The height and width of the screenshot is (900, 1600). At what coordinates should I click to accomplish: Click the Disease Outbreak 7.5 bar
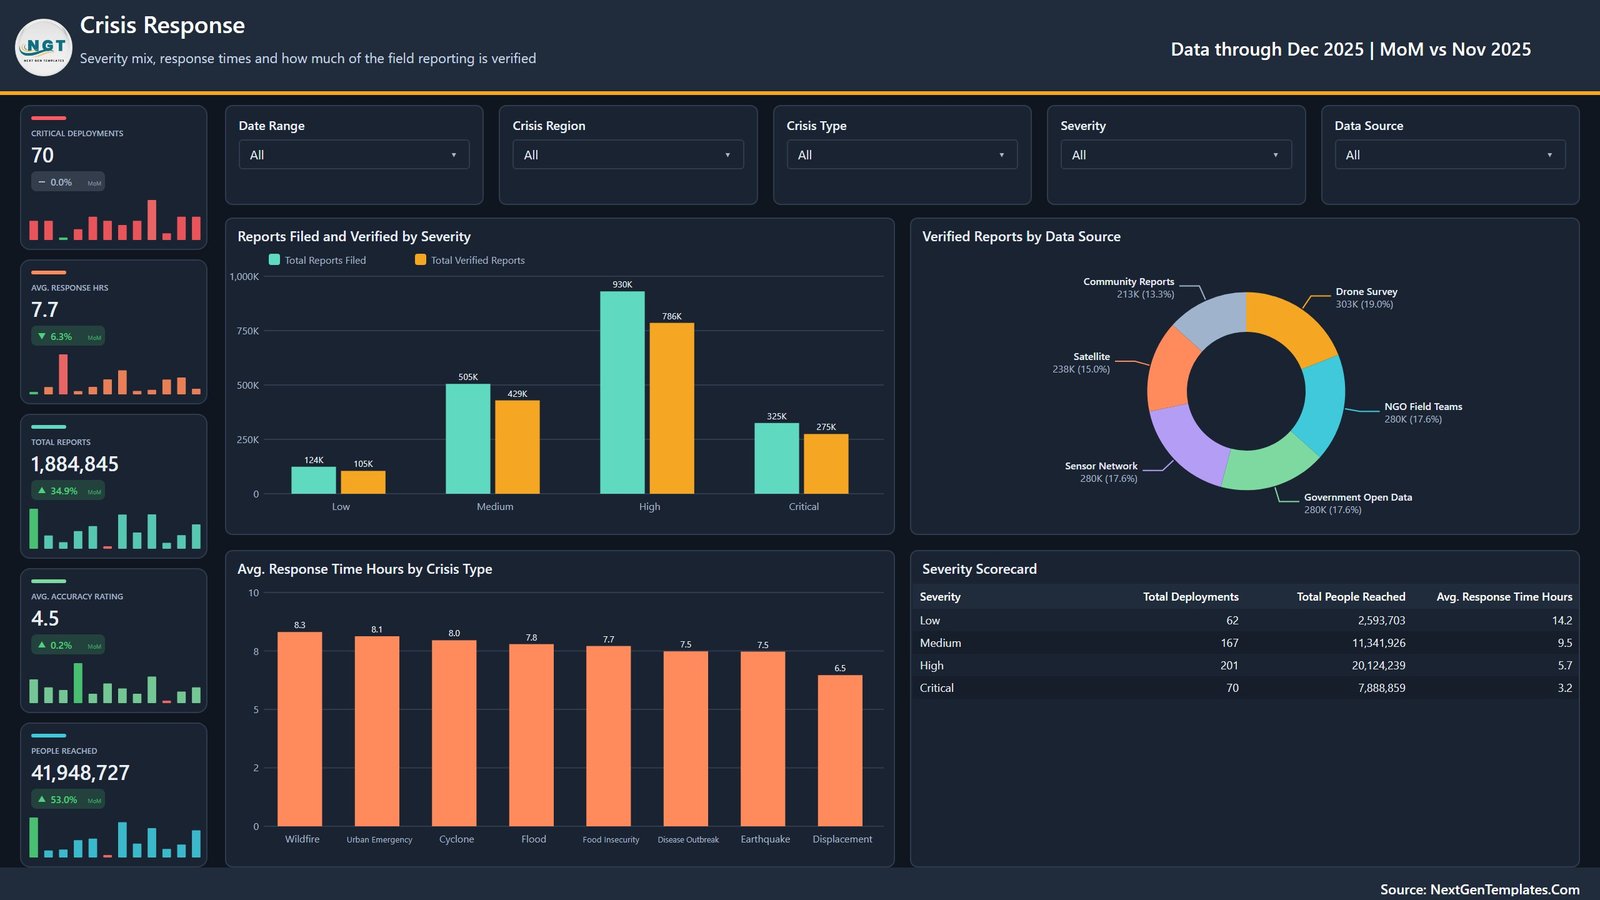[686, 739]
